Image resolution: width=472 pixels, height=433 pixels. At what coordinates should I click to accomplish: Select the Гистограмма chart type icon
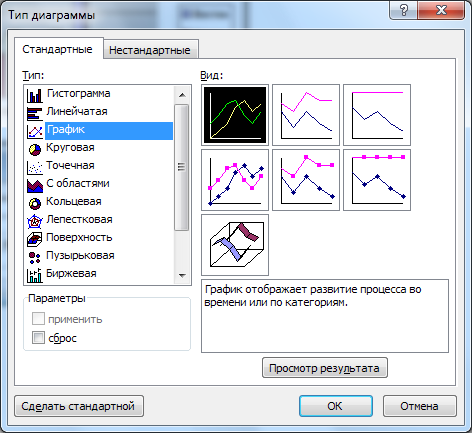[x=35, y=95]
